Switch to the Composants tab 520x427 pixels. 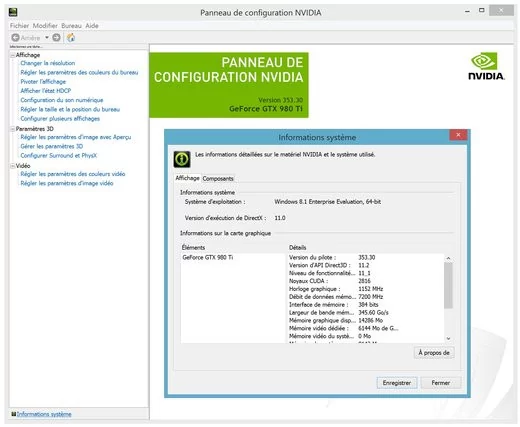[x=218, y=179]
